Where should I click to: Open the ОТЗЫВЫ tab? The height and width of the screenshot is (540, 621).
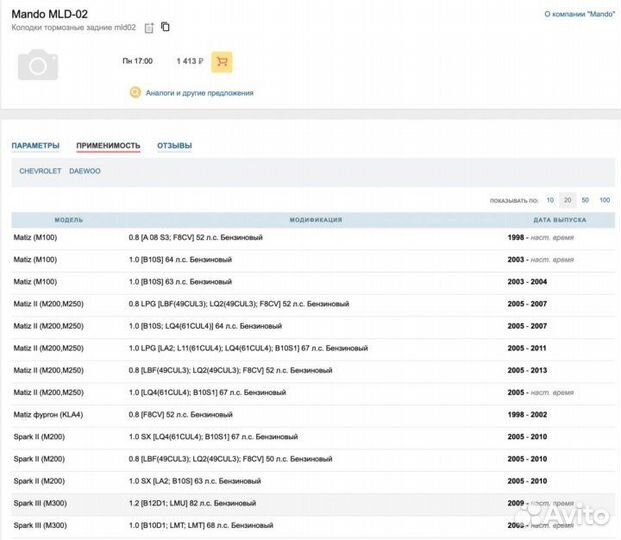174,146
